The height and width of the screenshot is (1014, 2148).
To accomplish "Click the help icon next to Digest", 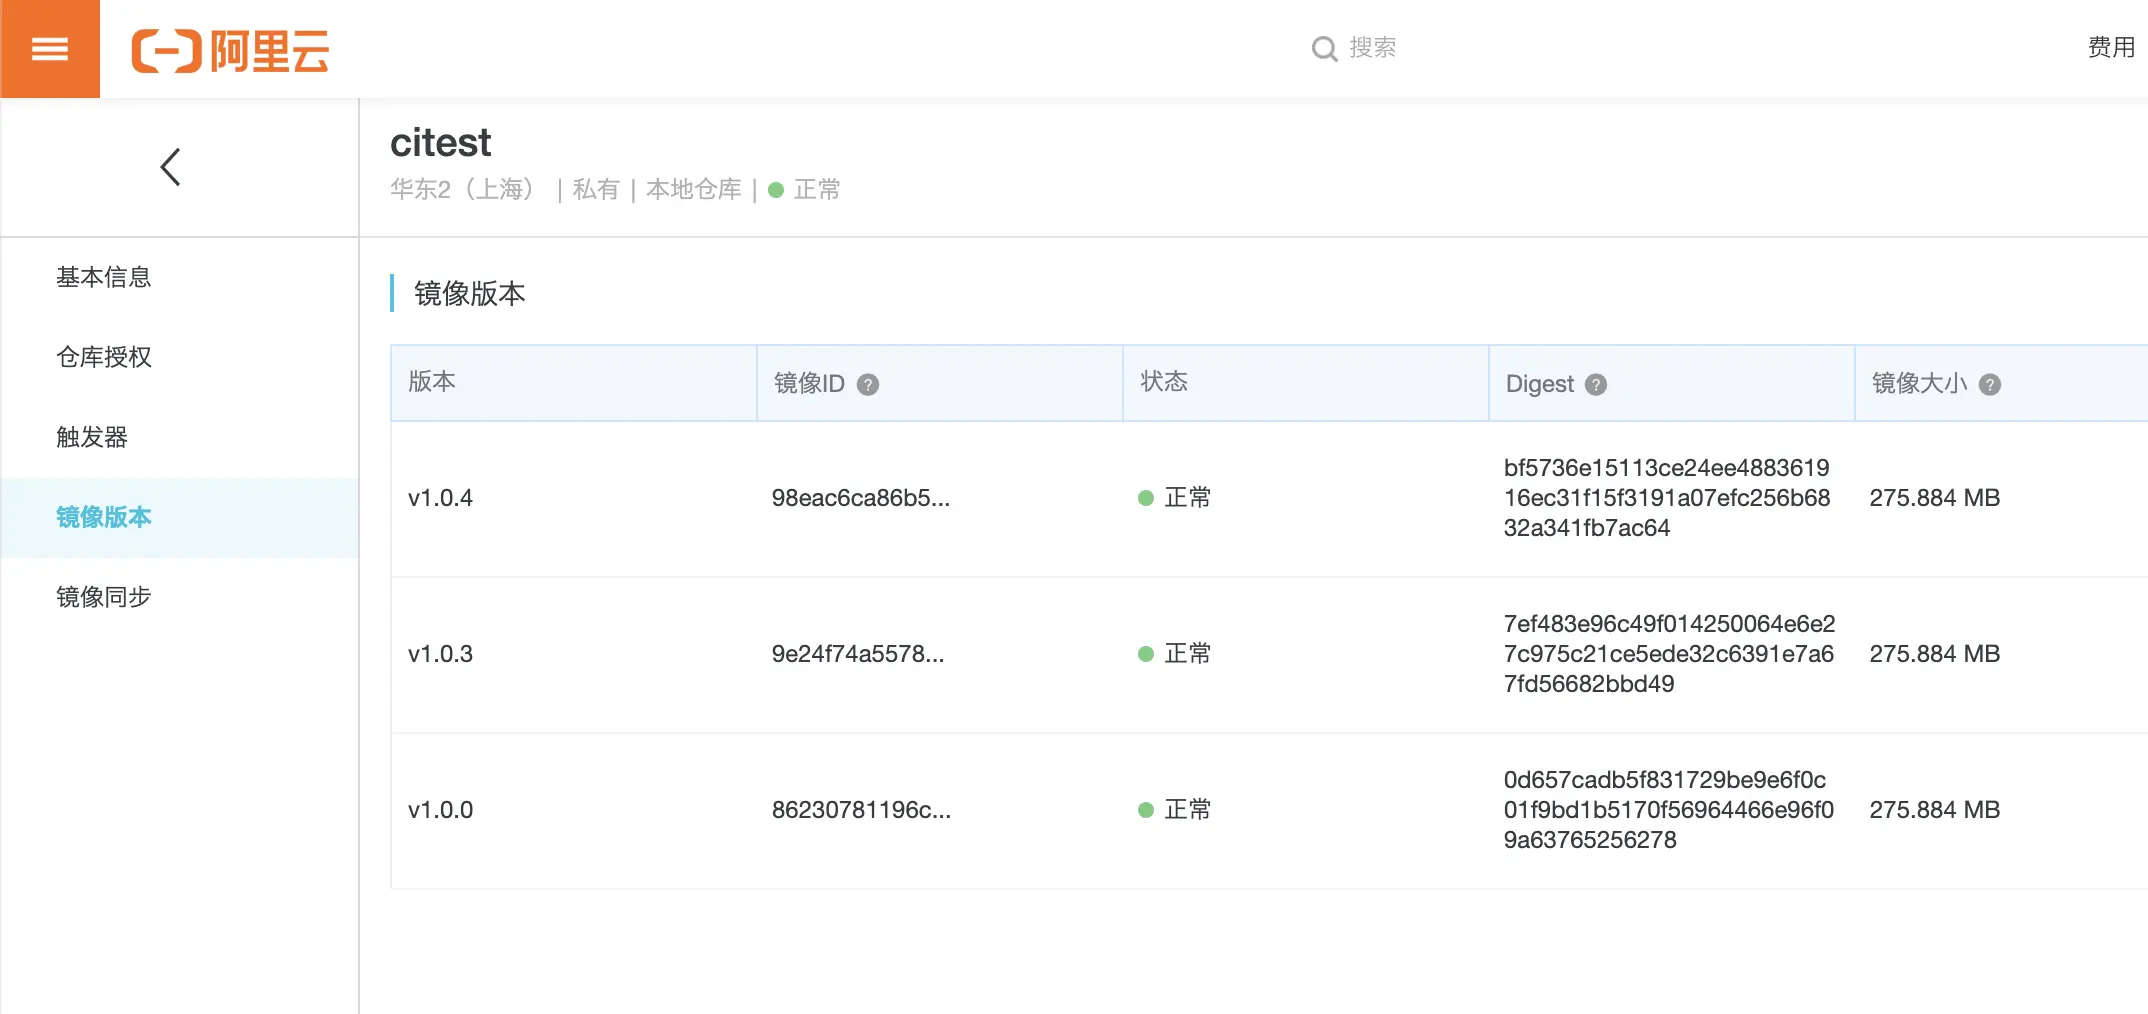I will click(1596, 384).
